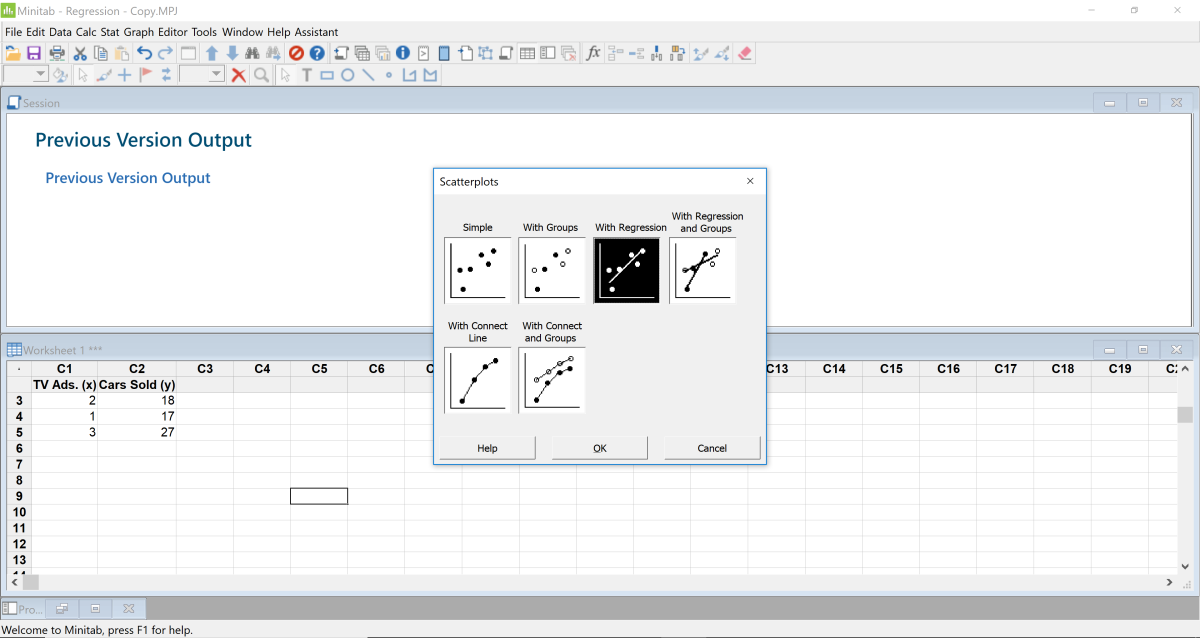Click the Save Project floppy disk icon

tap(33, 53)
